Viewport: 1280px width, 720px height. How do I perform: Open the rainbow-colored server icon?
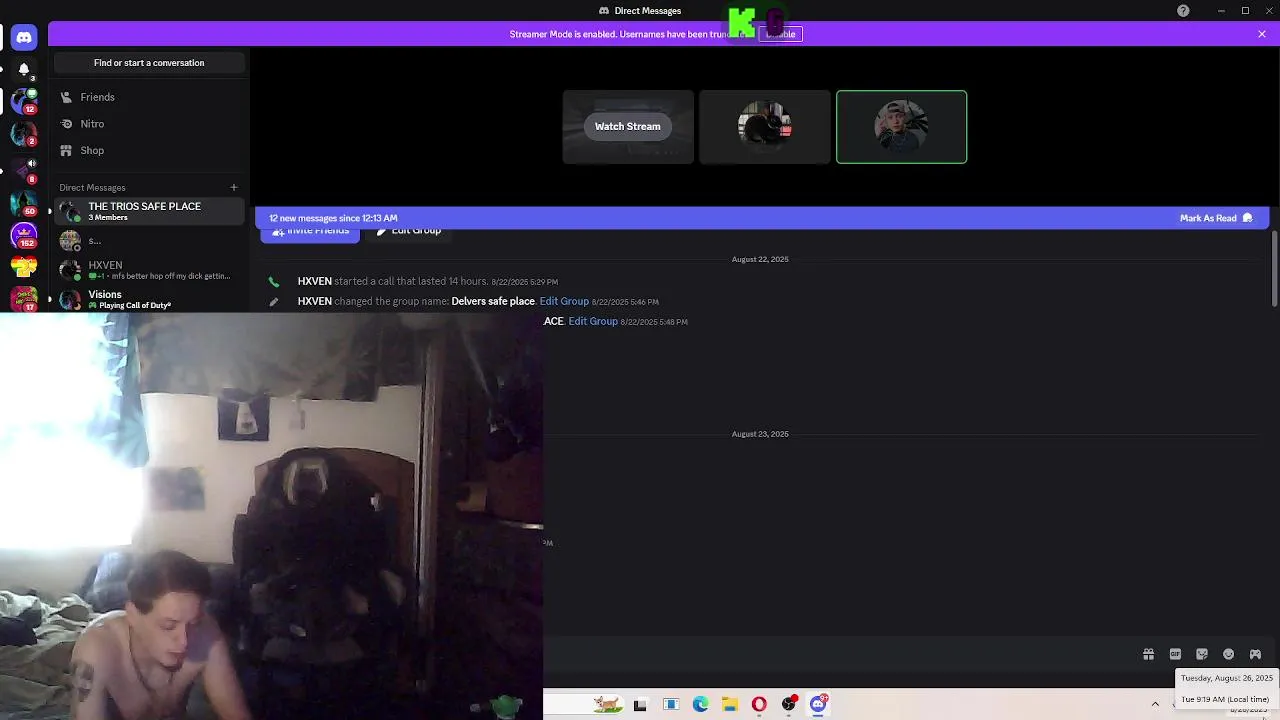[x=24, y=267]
